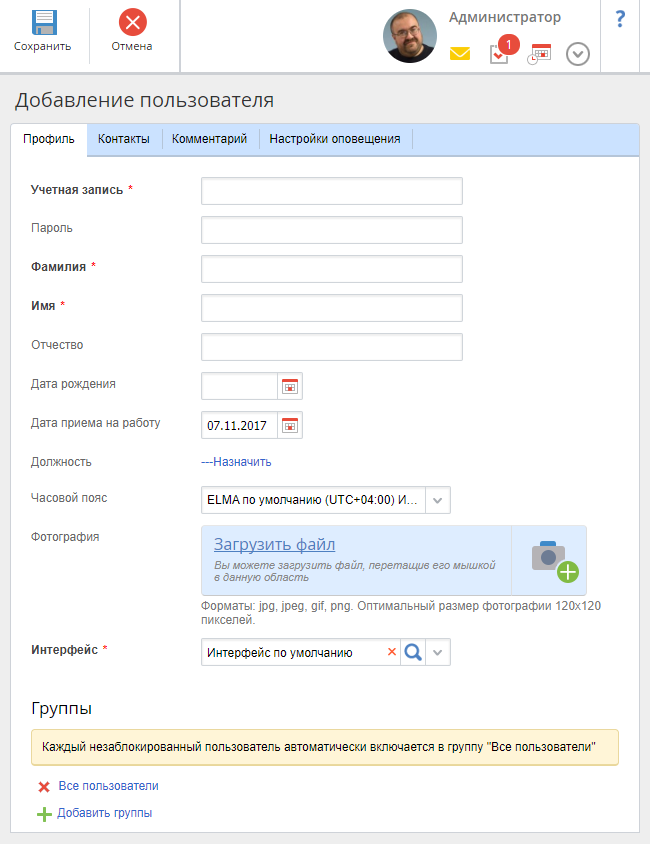Open calendar picker for Дата приема на работу
Screen dimensions: 650x844
pyautogui.click(x=290, y=426)
